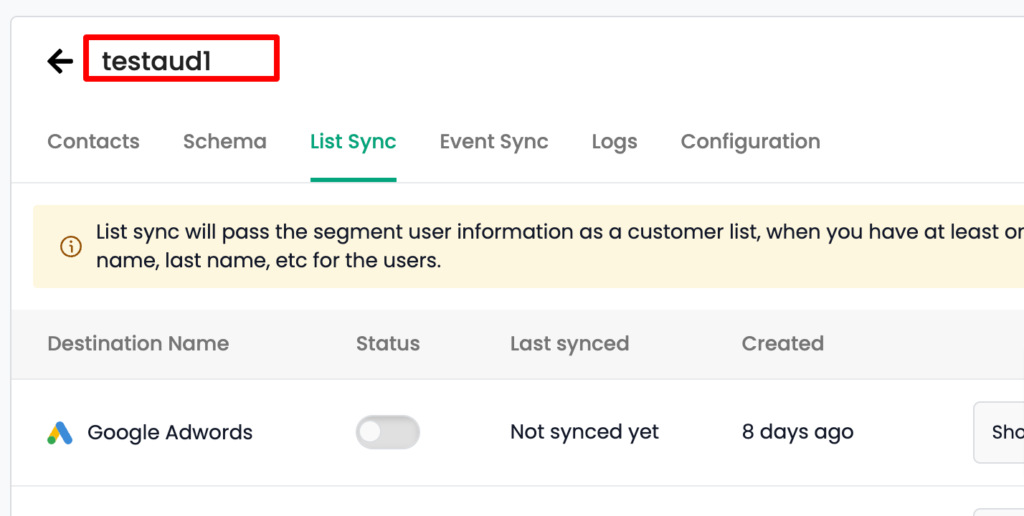Click the back arrow next to testaud1
The image size is (1024, 516).
coord(60,61)
